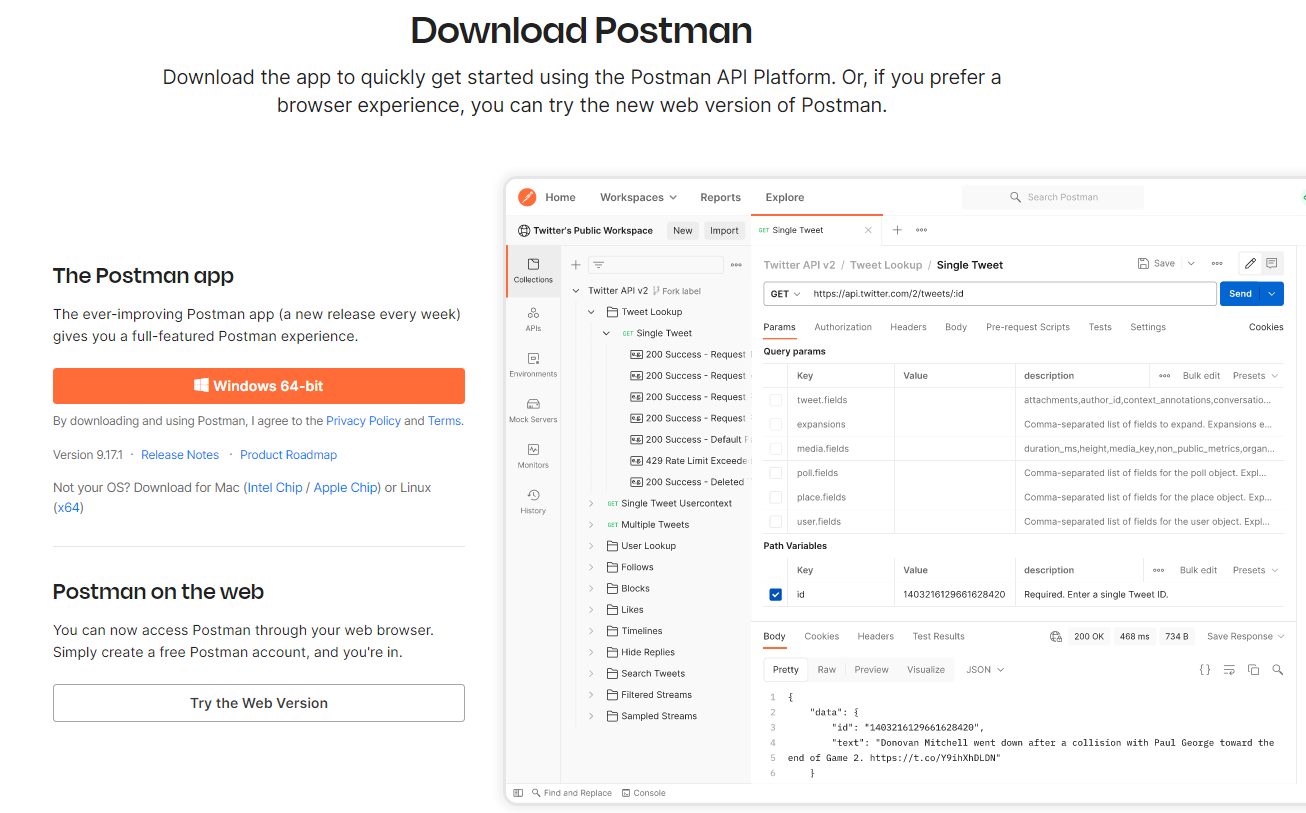Open the comments speech bubble icon
Screen dimensions: 1306x813
1272,264
